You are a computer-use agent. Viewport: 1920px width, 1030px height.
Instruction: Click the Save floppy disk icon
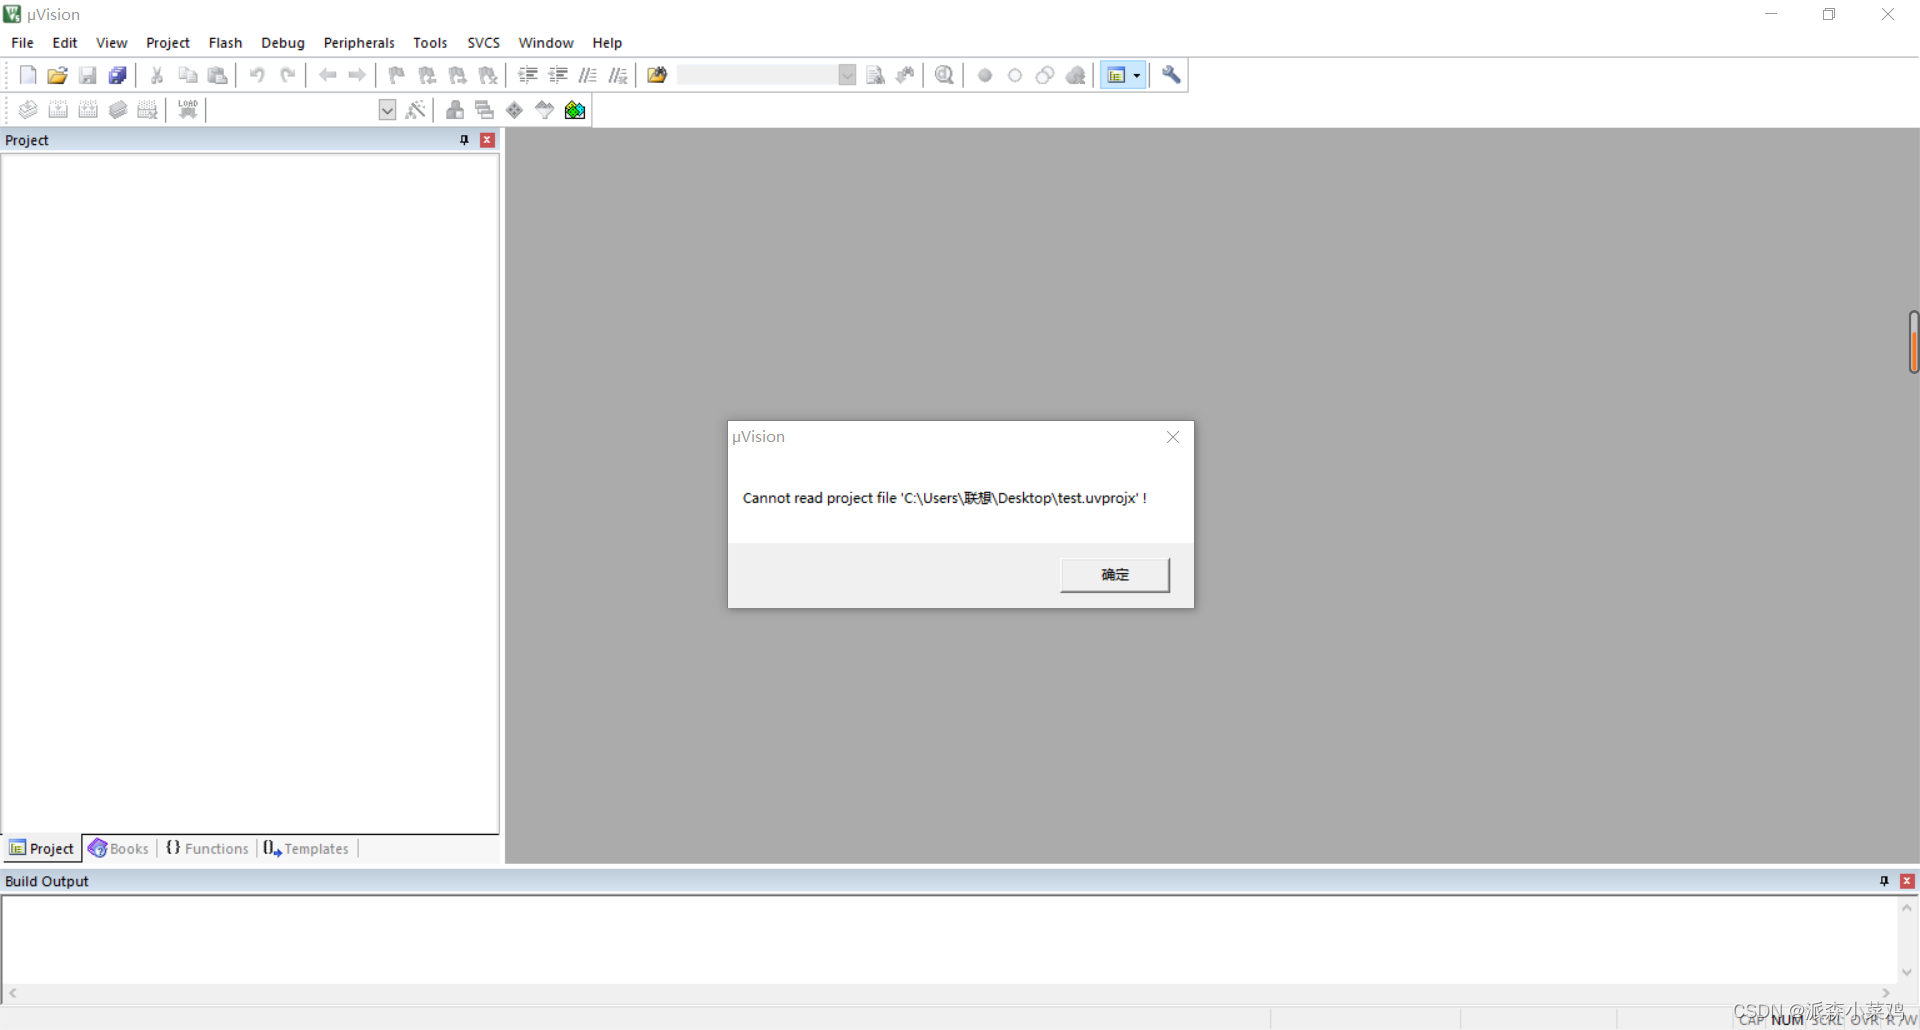coord(88,75)
